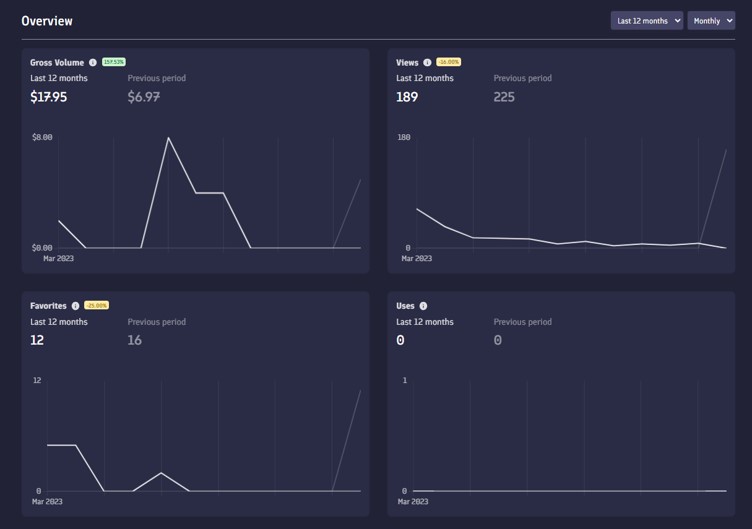
Task: Click the 12 favorites total value
Action: (x=37, y=340)
